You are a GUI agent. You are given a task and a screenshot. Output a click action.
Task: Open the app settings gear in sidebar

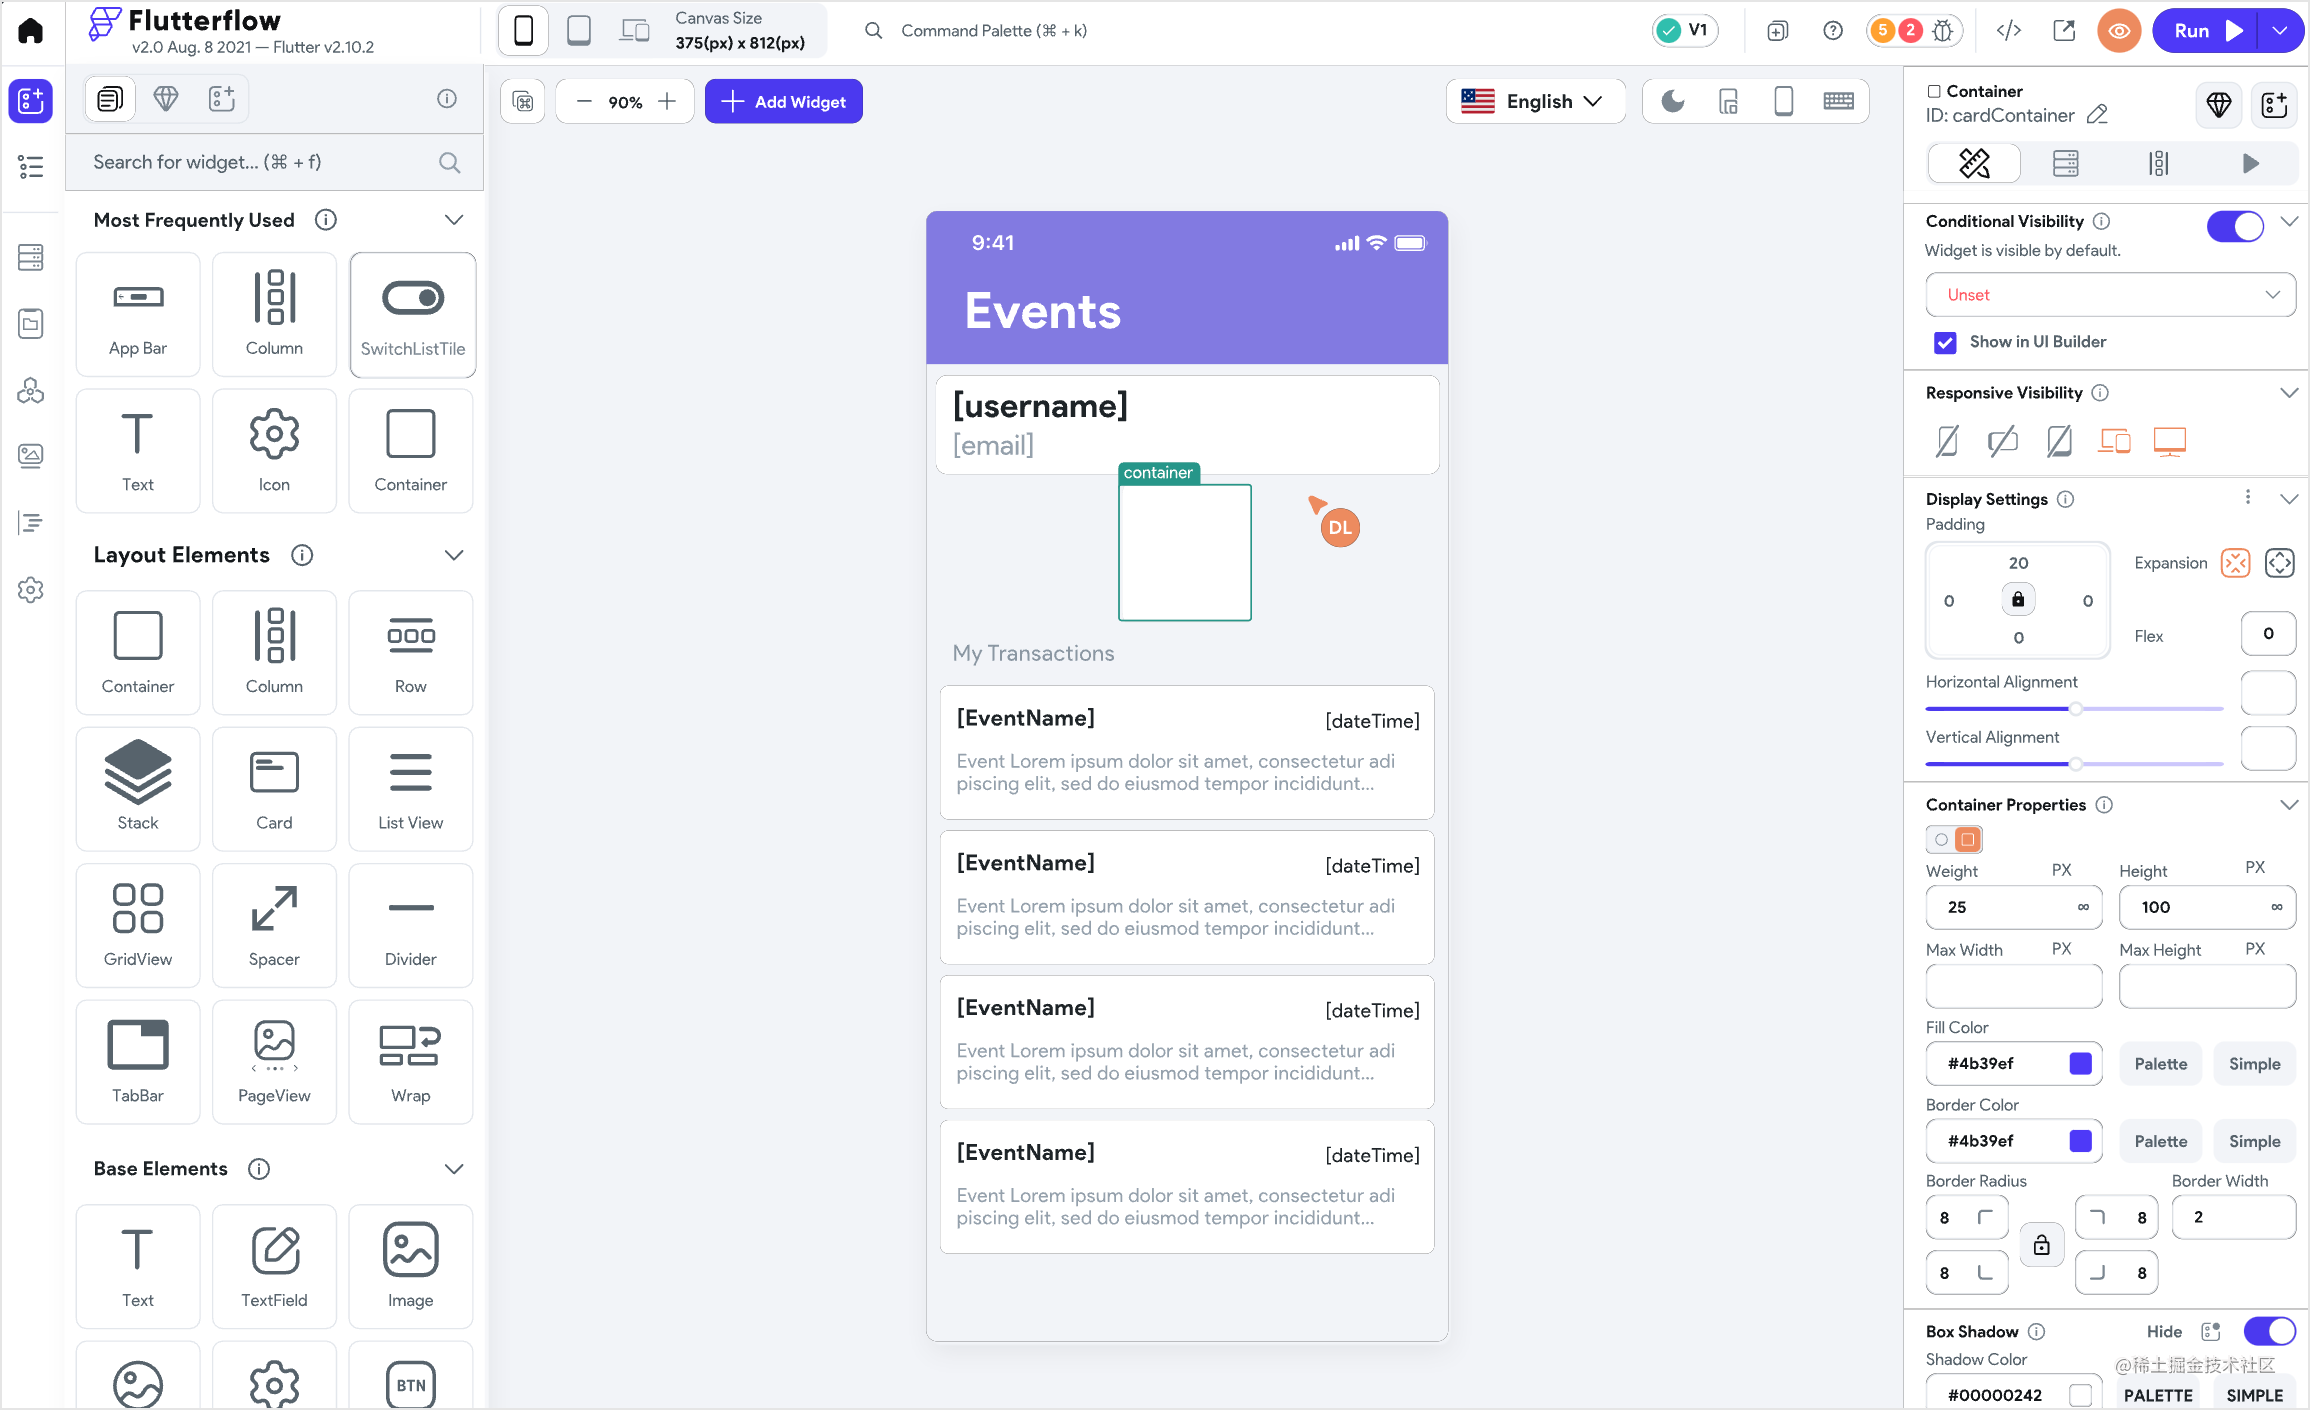point(31,590)
